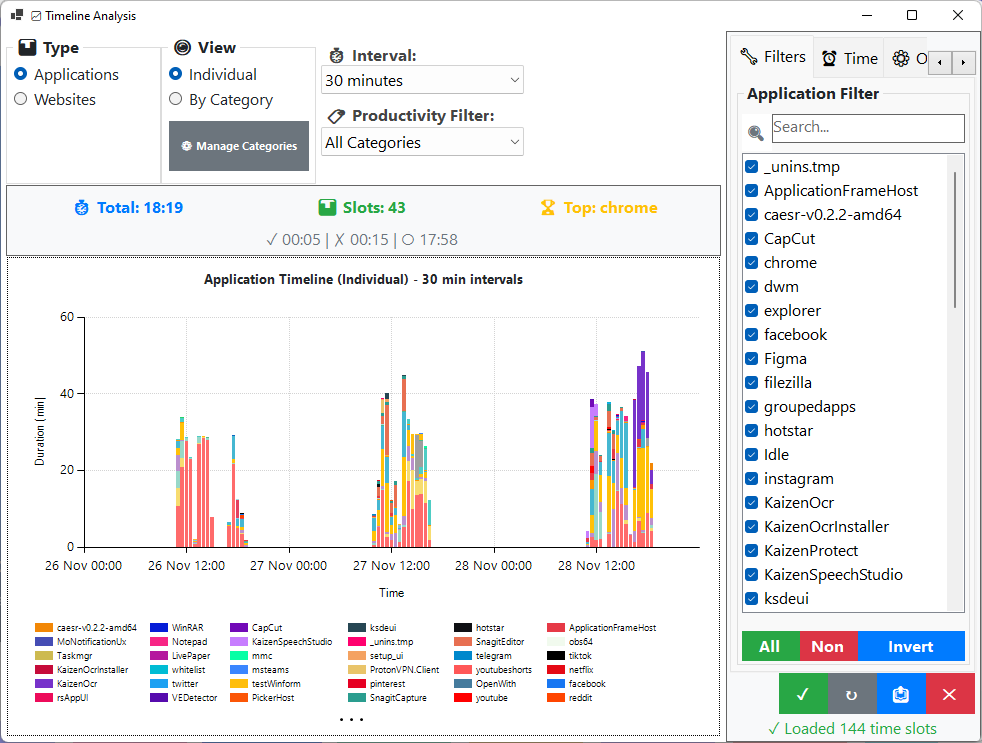Click the gear icon on the partially hidden tab

[x=901, y=58]
